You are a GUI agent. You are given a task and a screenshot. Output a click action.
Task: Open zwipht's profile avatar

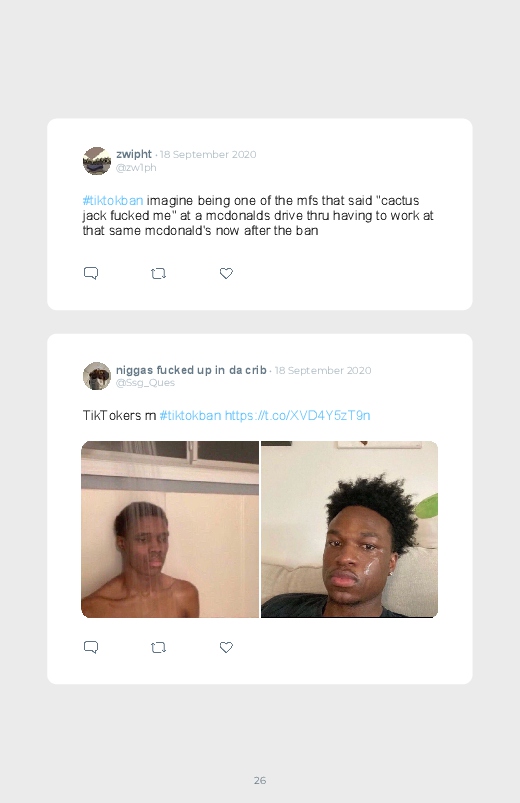pos(97,161)
